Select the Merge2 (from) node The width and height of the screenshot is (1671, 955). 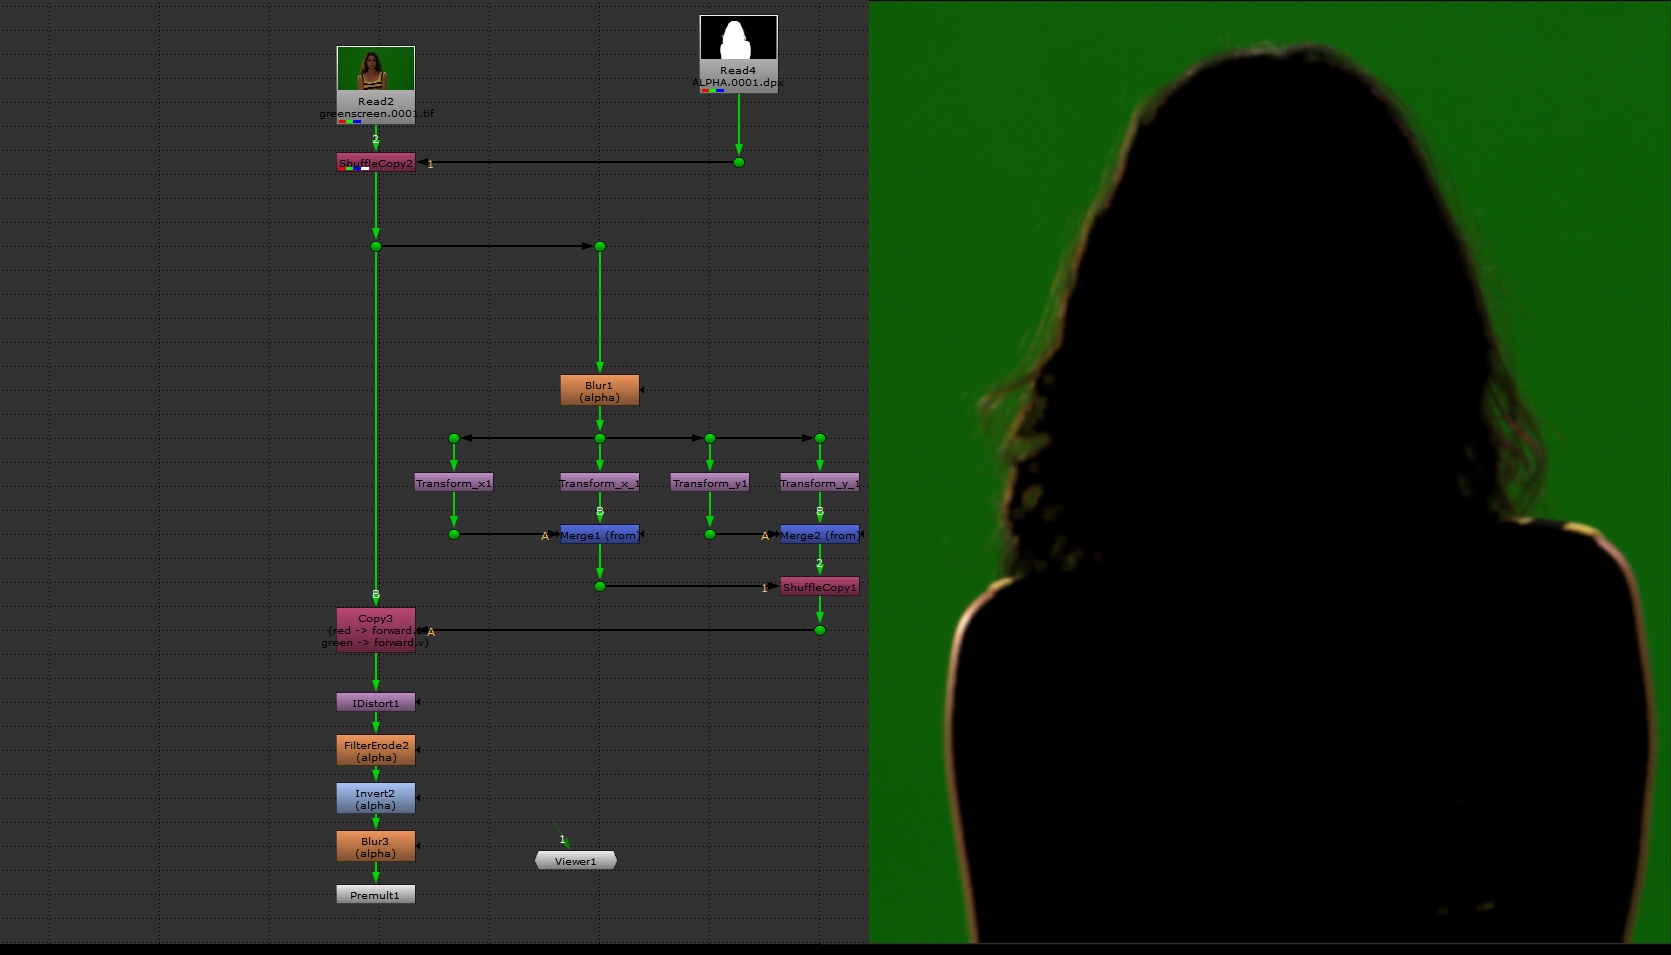[819, 535]
